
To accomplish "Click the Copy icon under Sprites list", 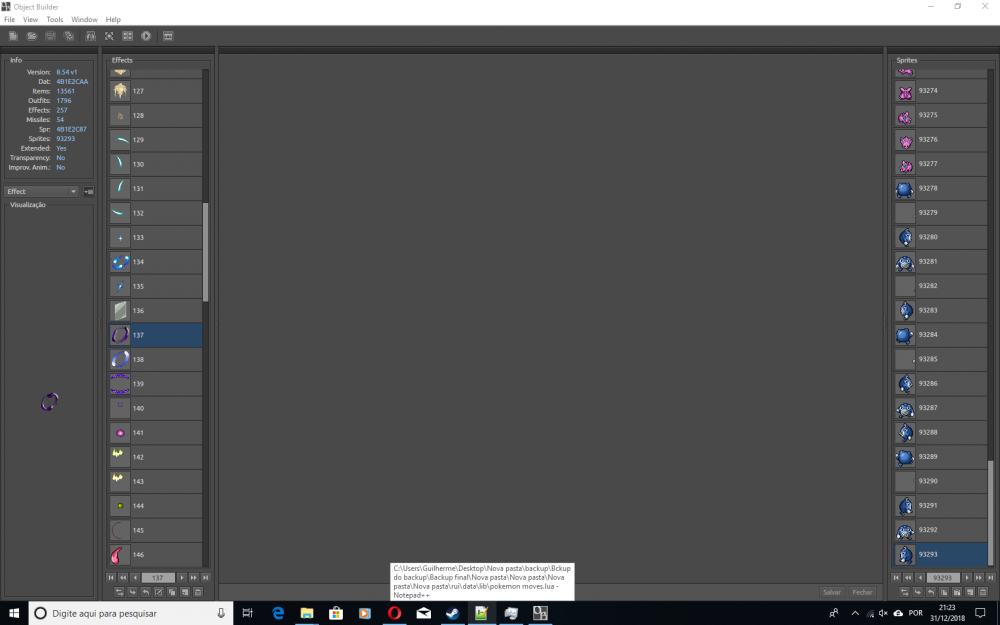I will 944,592.
